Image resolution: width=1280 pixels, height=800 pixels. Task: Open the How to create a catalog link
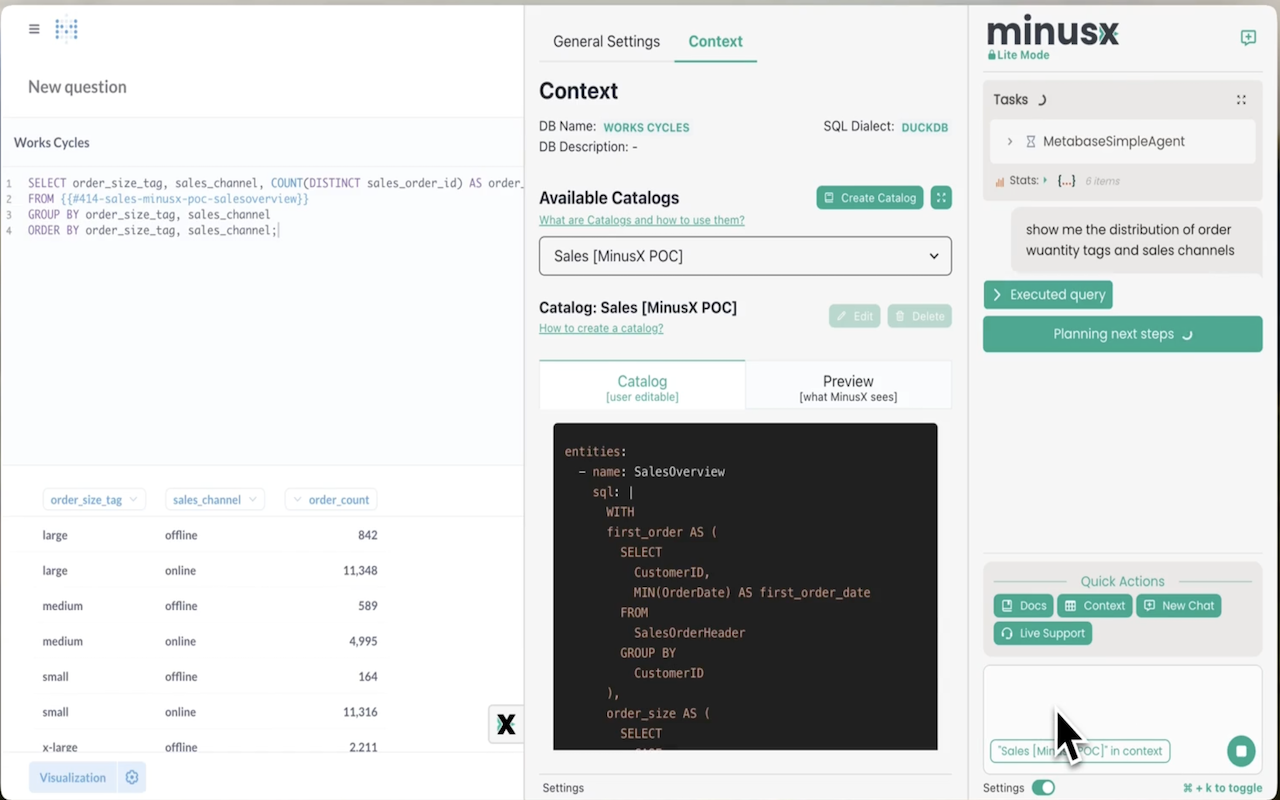(x=600, y=328)
